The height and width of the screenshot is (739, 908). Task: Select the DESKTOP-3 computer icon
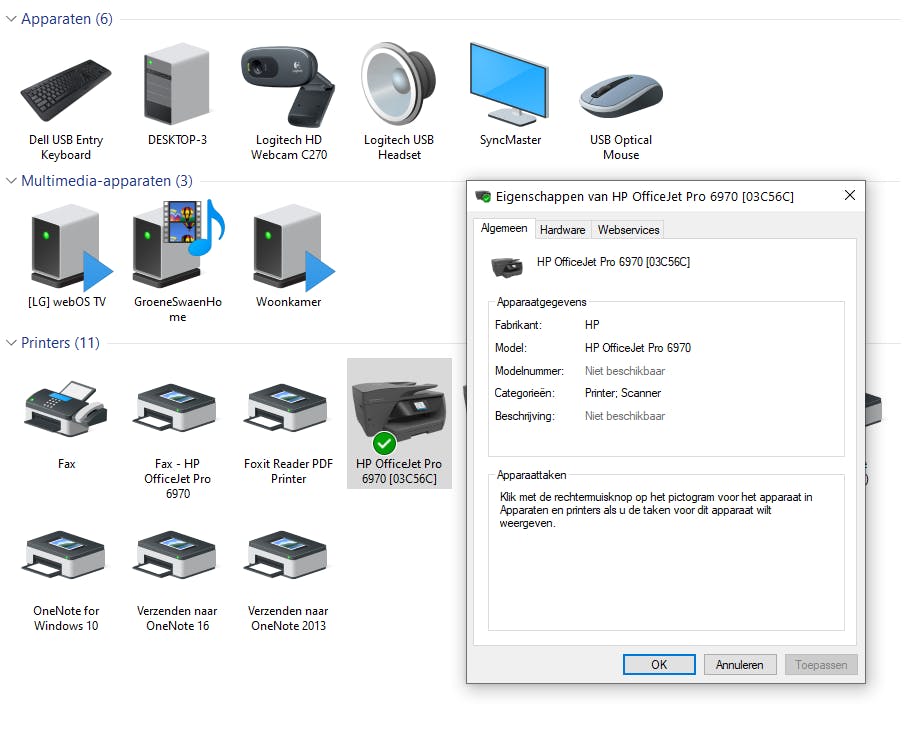(x=177, y=83)
